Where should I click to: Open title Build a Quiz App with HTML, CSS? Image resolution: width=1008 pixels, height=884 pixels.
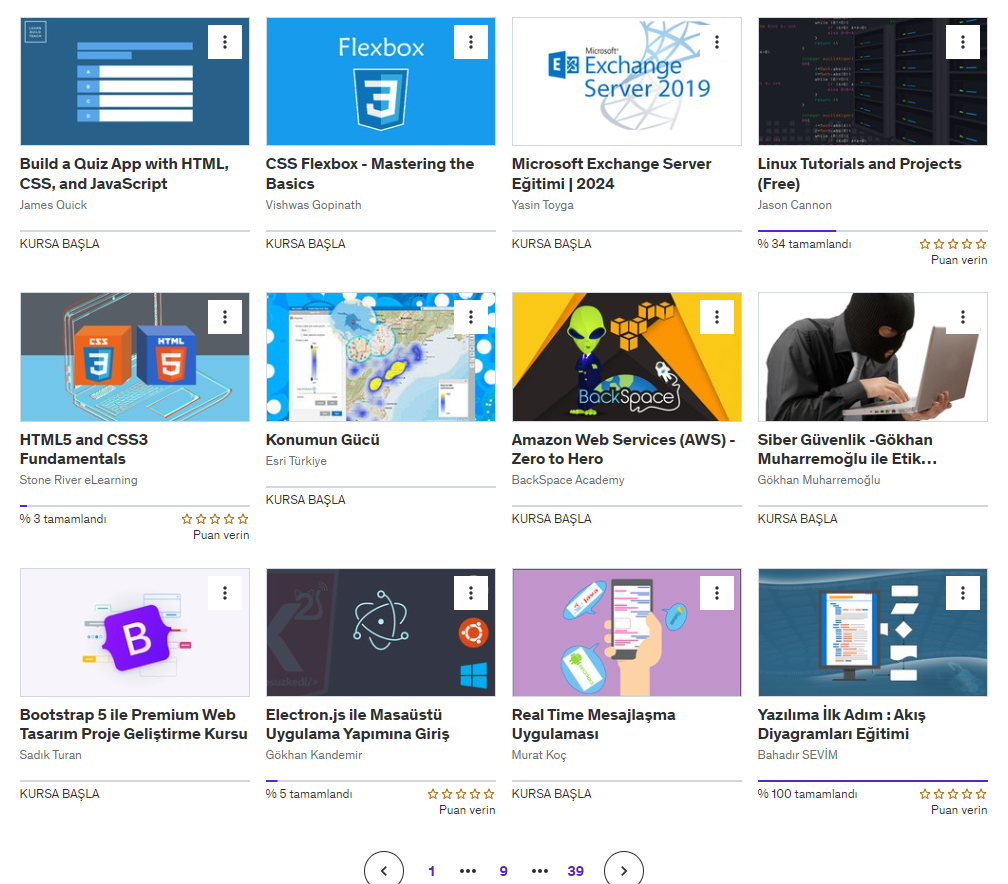pos(124,174)
